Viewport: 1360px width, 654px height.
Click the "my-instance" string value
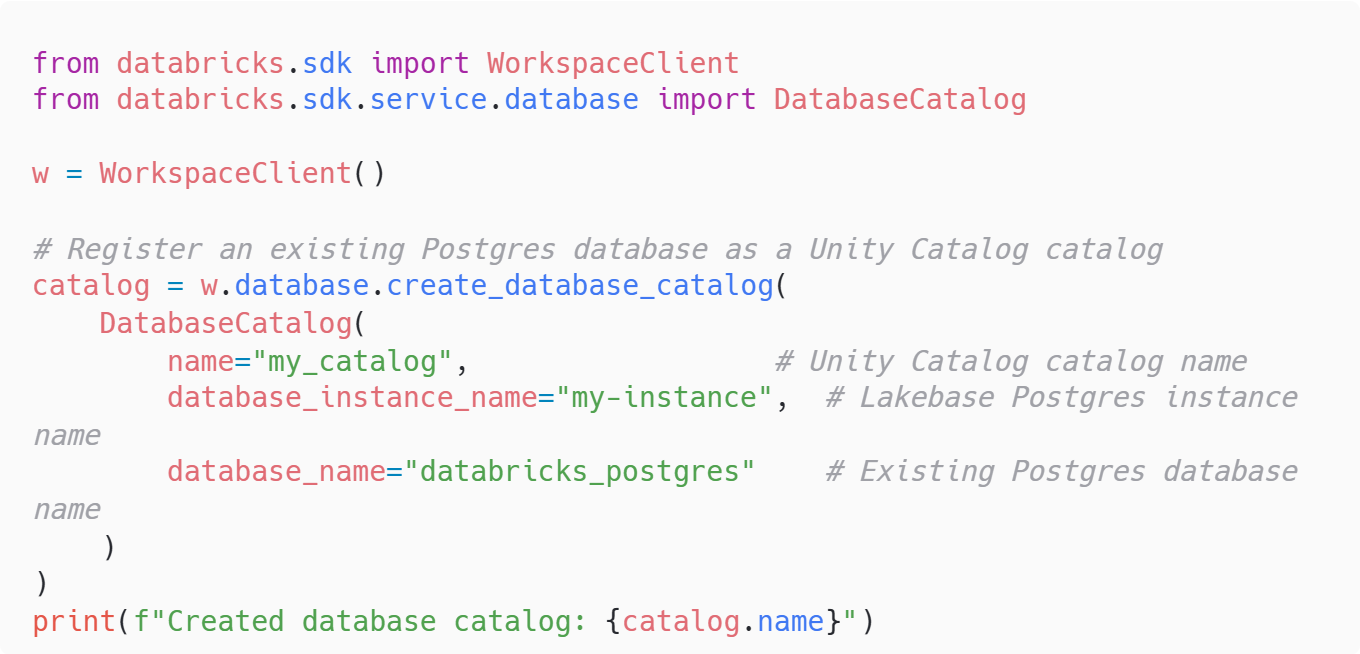(x=664, y=398)
